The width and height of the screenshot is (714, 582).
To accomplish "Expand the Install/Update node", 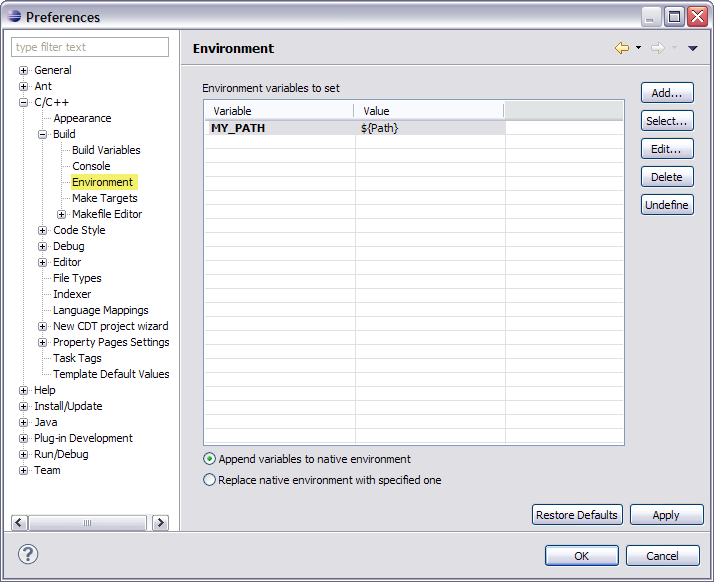I will (23, 406).
